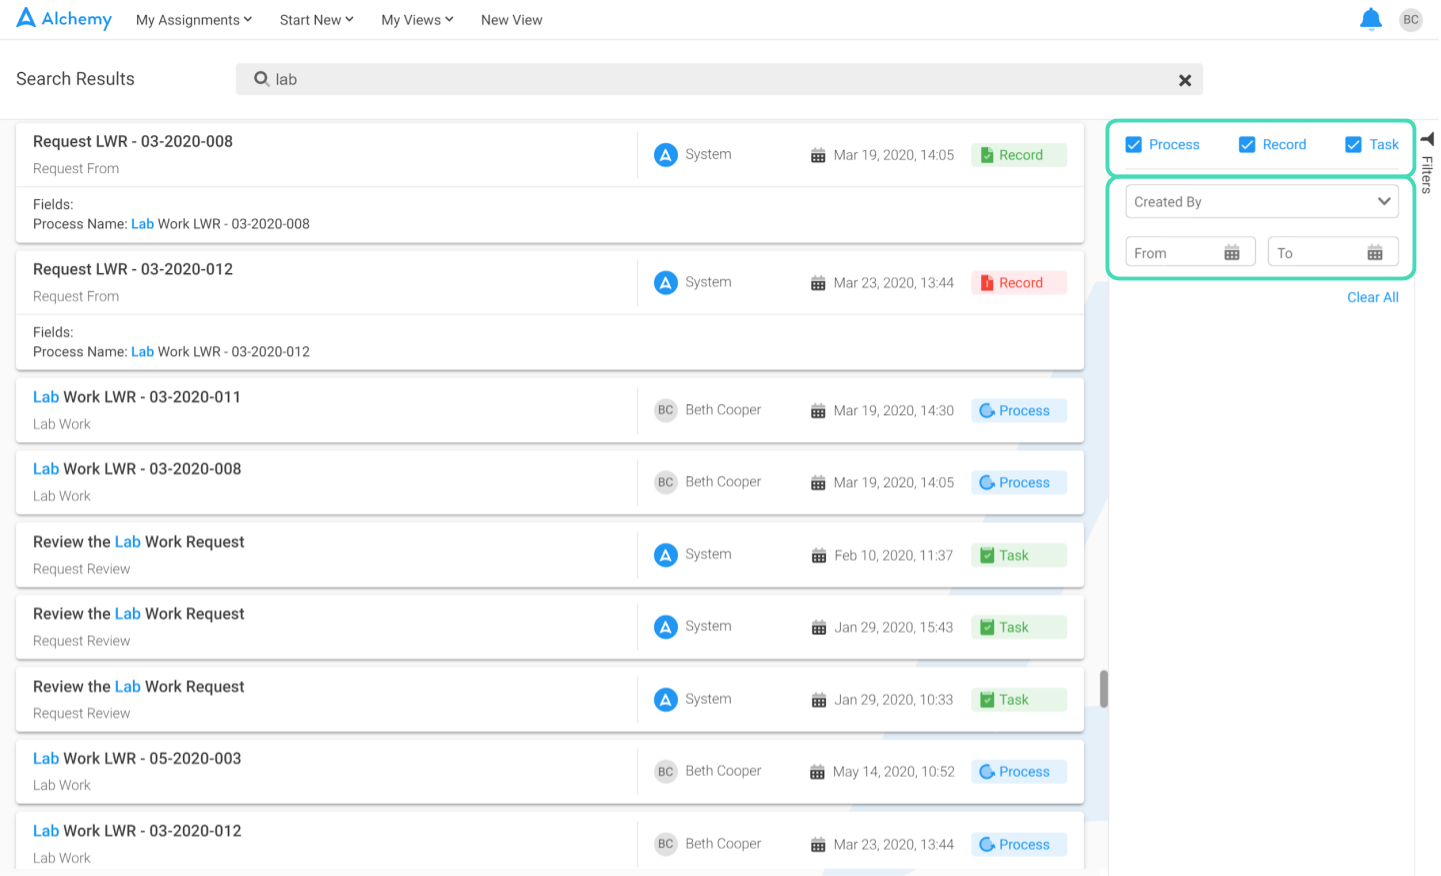Click the results list scrollbar handle
Image resolution: width=1441 pixels, height=876 pixels.
coord(1104,689)
